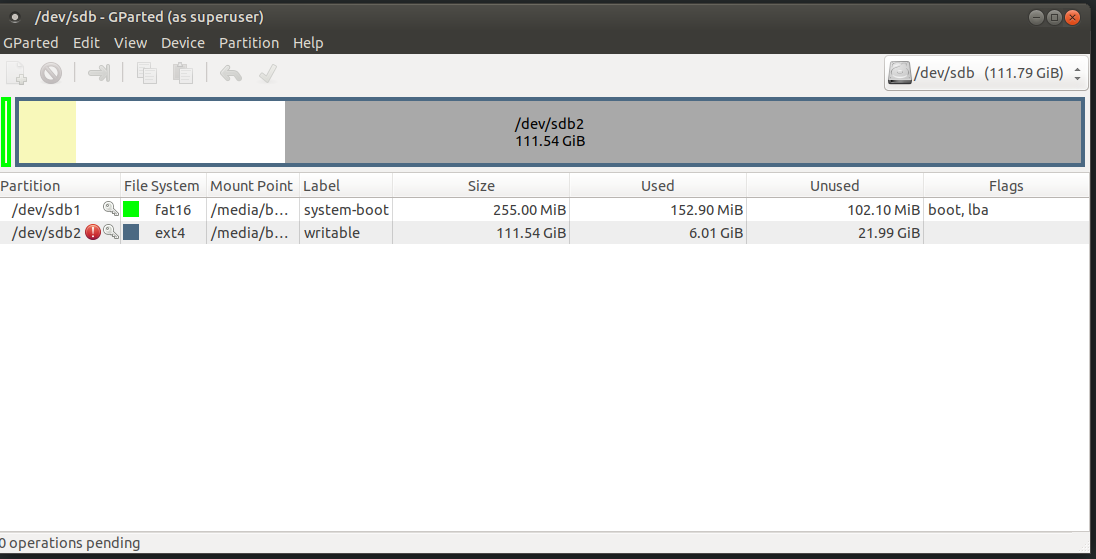Sort by the Size column header

pyautogui.click(x=481, y=186)
